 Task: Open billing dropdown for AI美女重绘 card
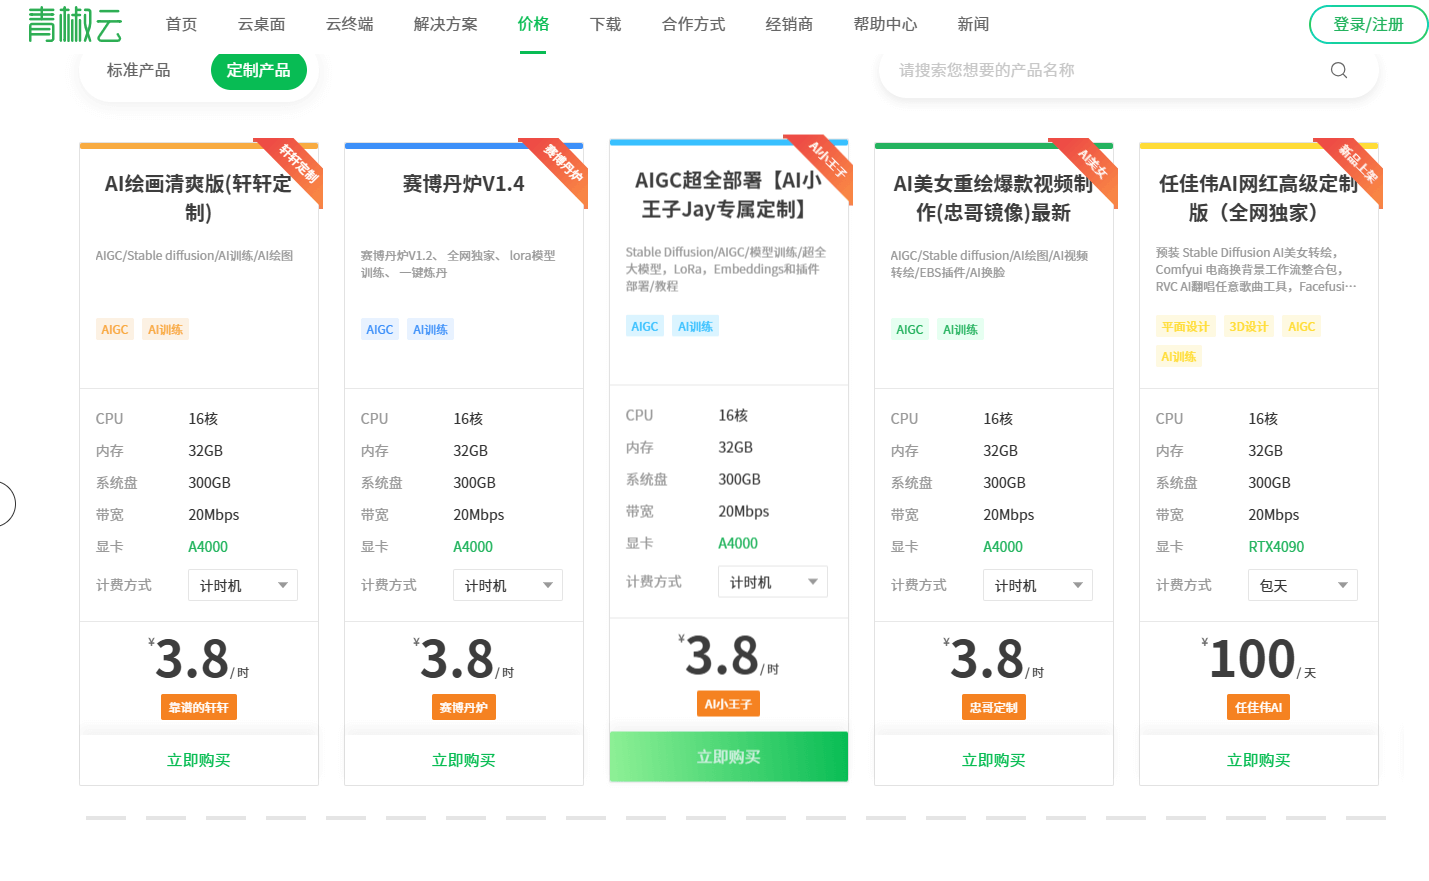tap(1038, 585)
